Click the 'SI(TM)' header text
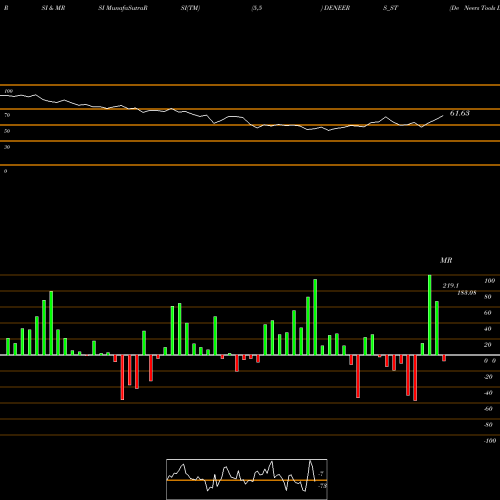 click(190, 8)
